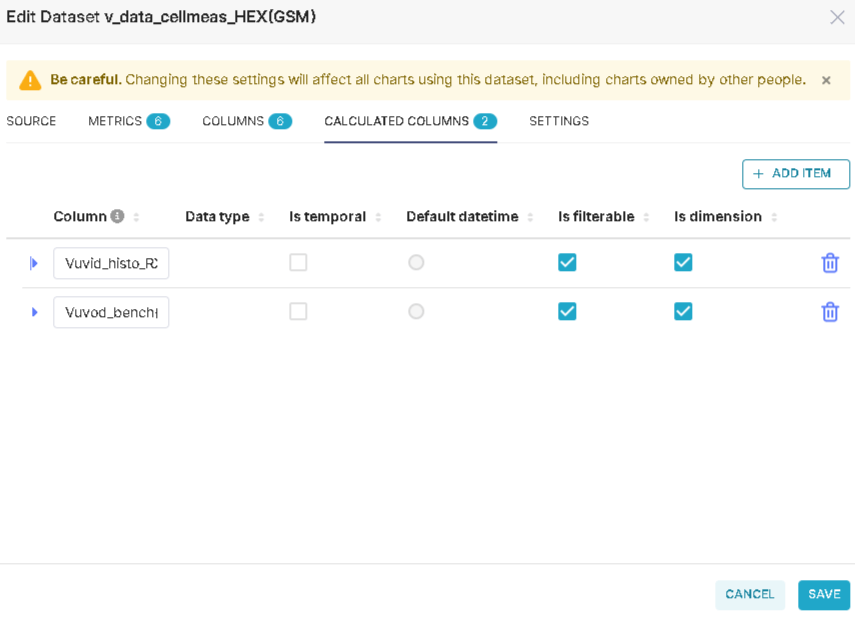
Task: Save the dataset changes
Action: click(823, 594)
